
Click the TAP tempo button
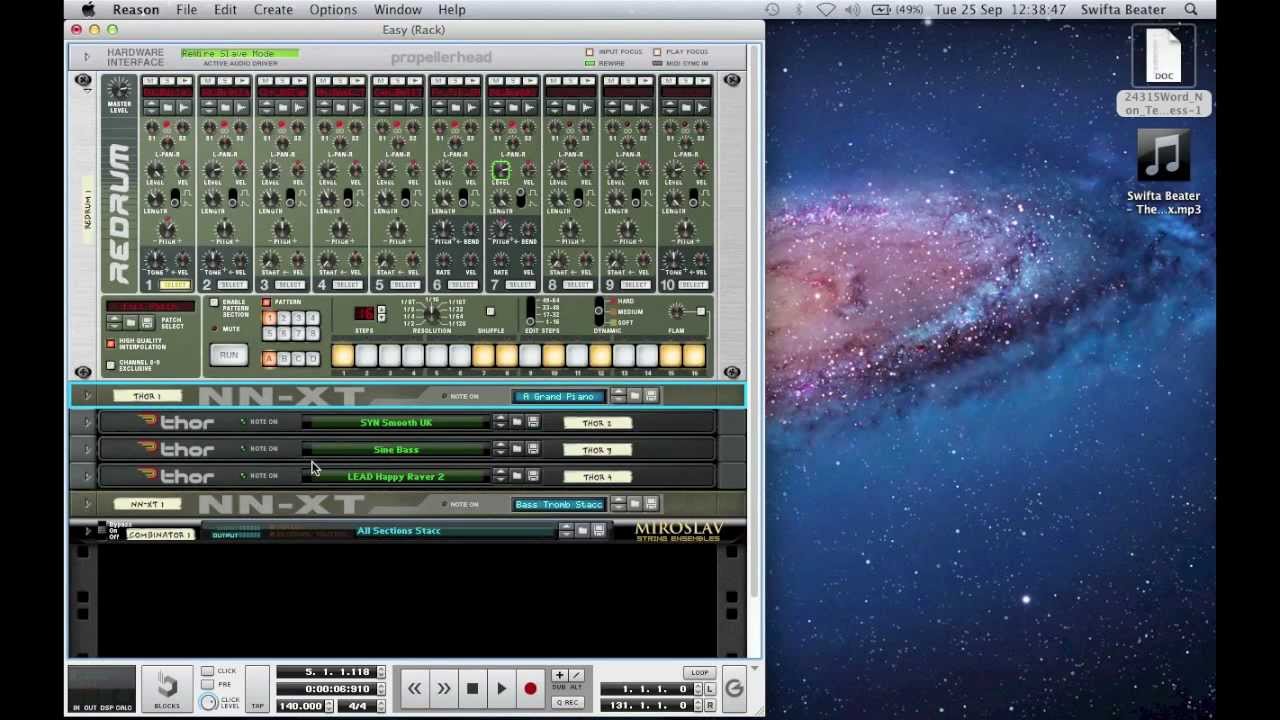tap(257, 689)
